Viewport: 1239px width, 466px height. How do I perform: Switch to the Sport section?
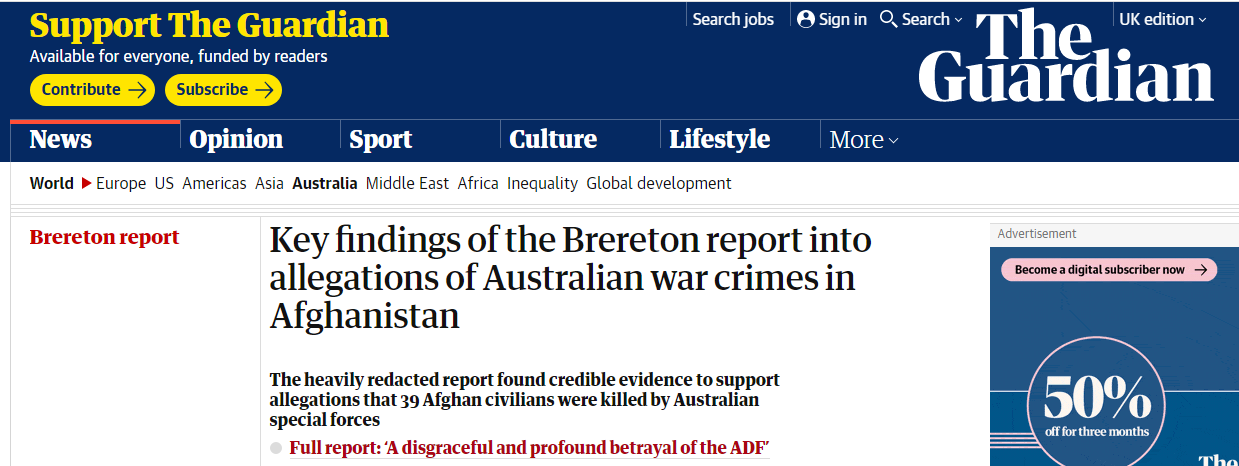tap(380, 140)
